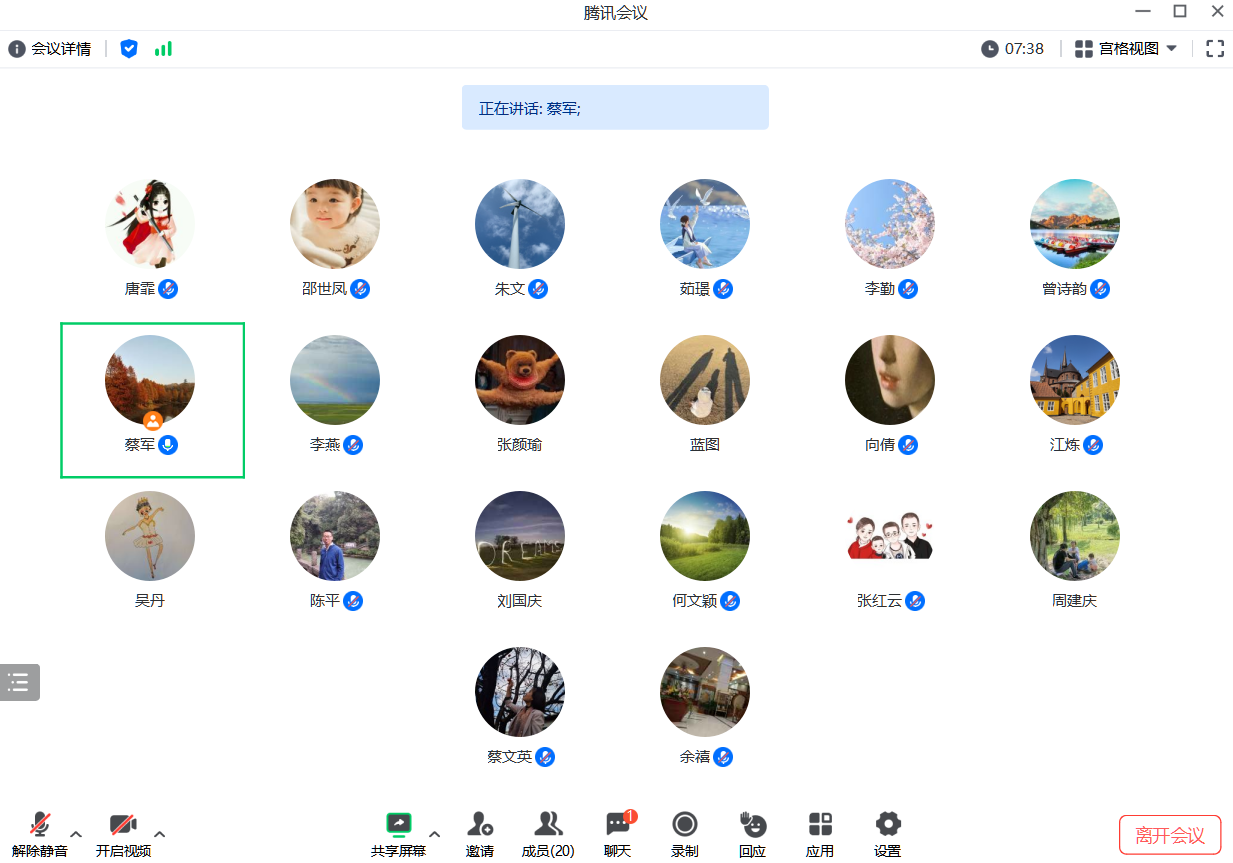Click Leave Meeting (离开会议) button

1170,835
